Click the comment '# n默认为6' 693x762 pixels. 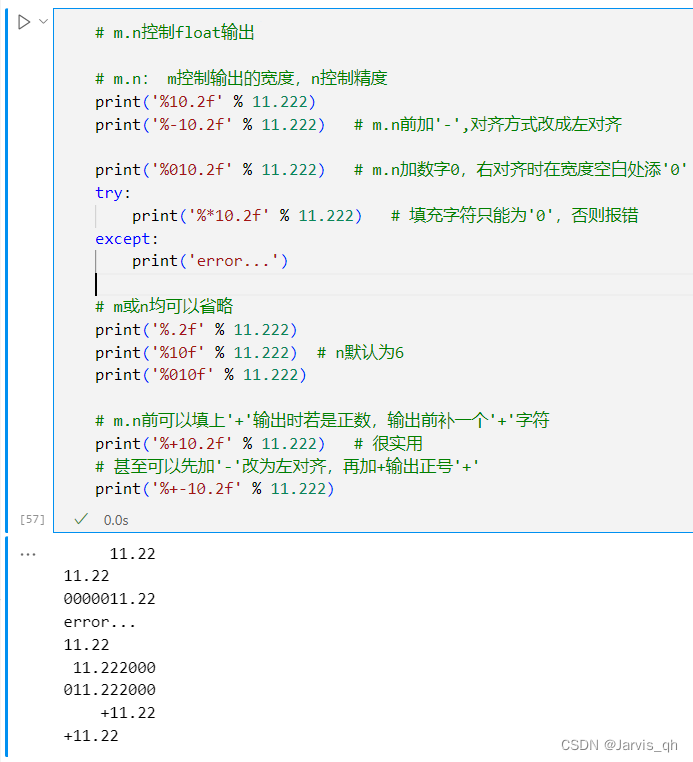360,352
